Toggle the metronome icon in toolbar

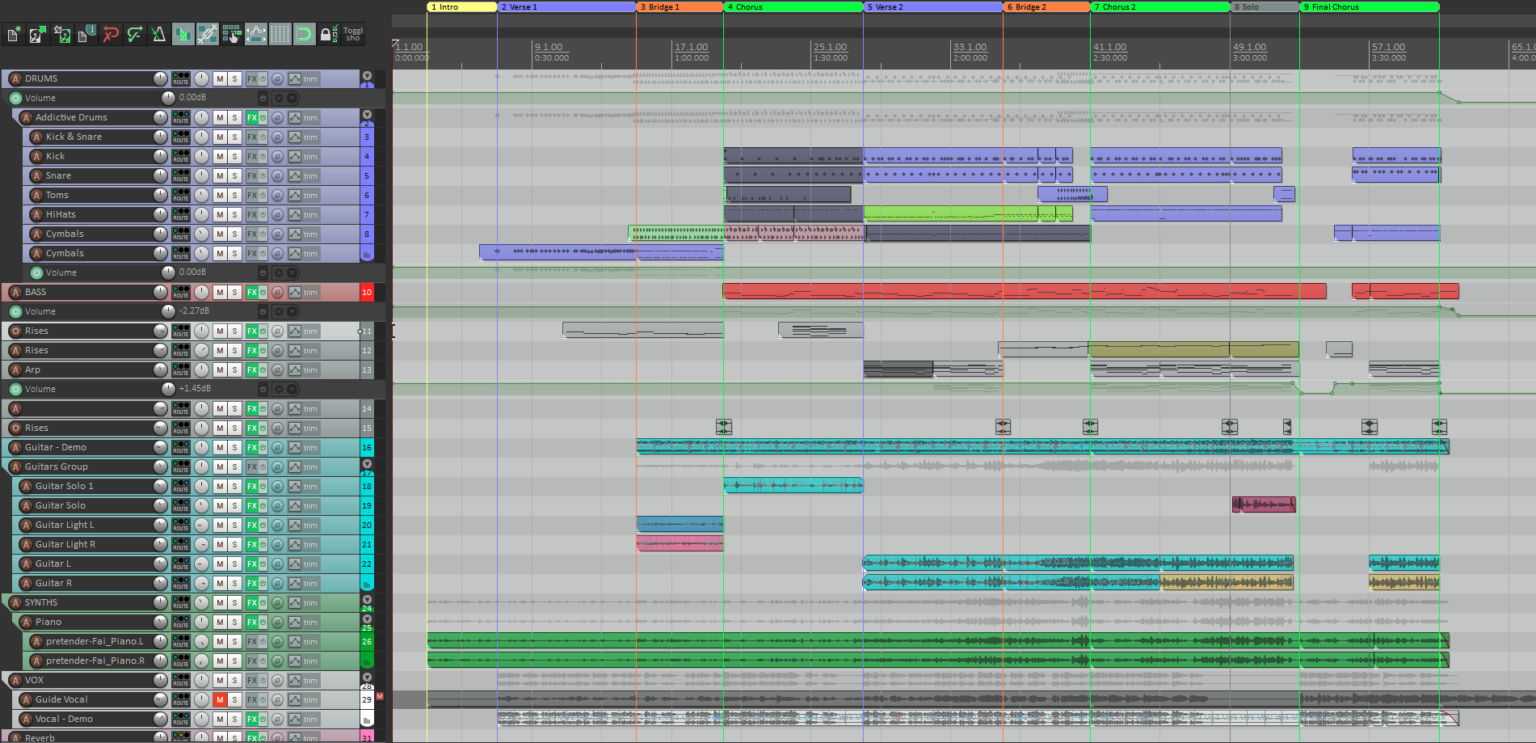coord(158,35)
